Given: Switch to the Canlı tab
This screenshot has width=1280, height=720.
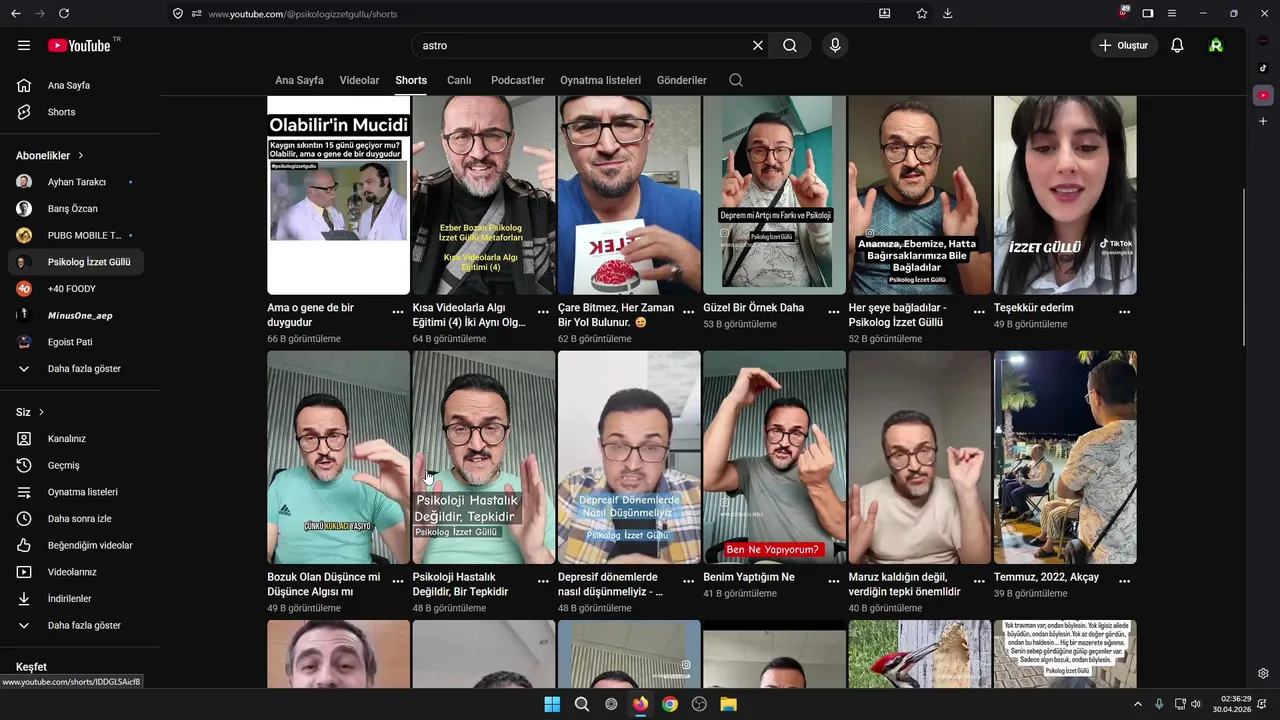Looking at the screenshot, I should [x=459, y=80].
